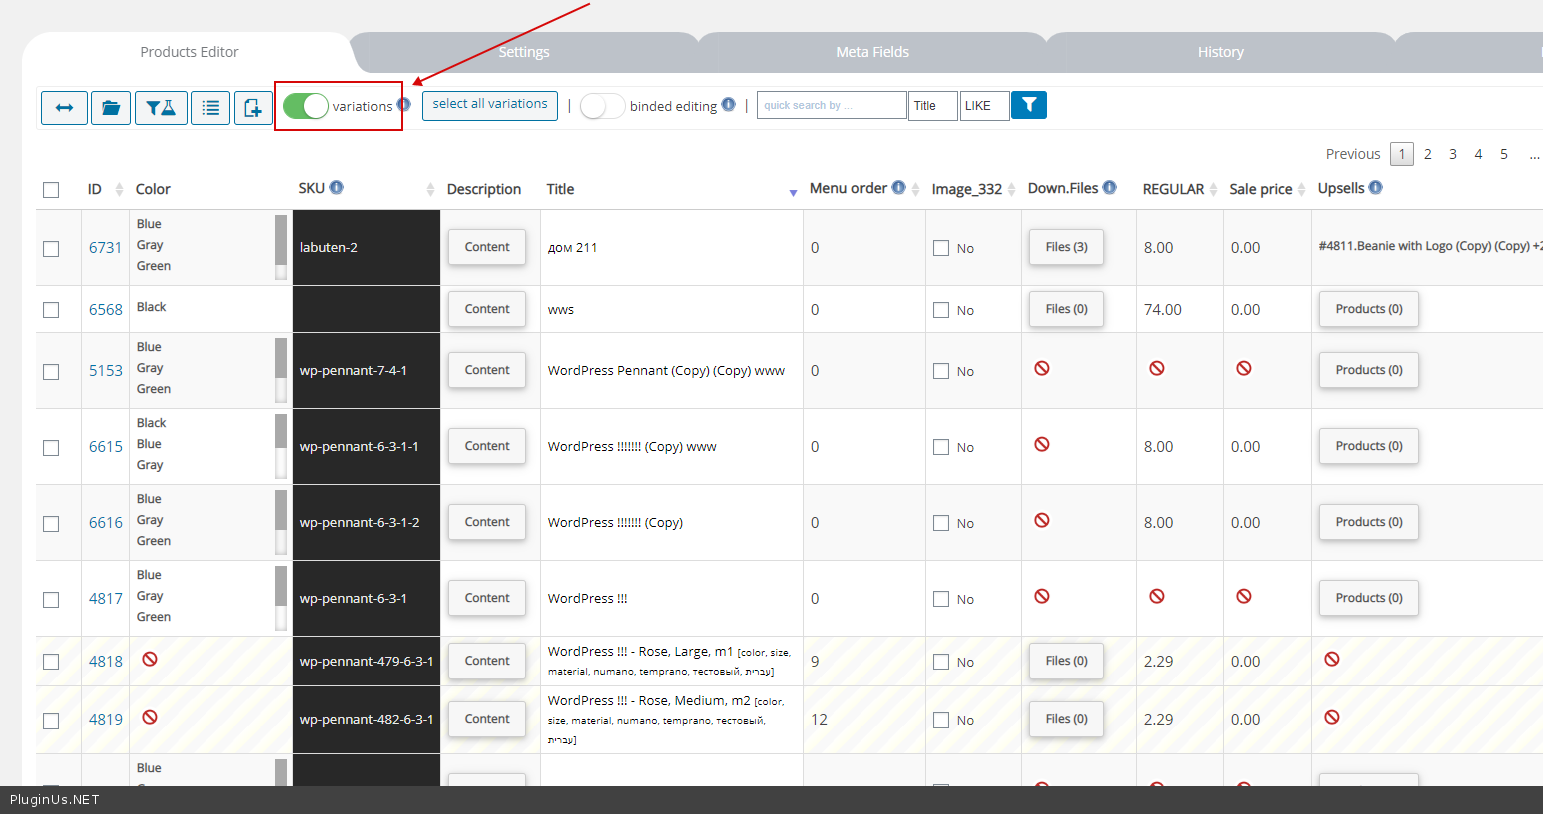The image size is (1543, 814).
Task: Open Files (3) for product 6731
Action: coord(1066,247)
